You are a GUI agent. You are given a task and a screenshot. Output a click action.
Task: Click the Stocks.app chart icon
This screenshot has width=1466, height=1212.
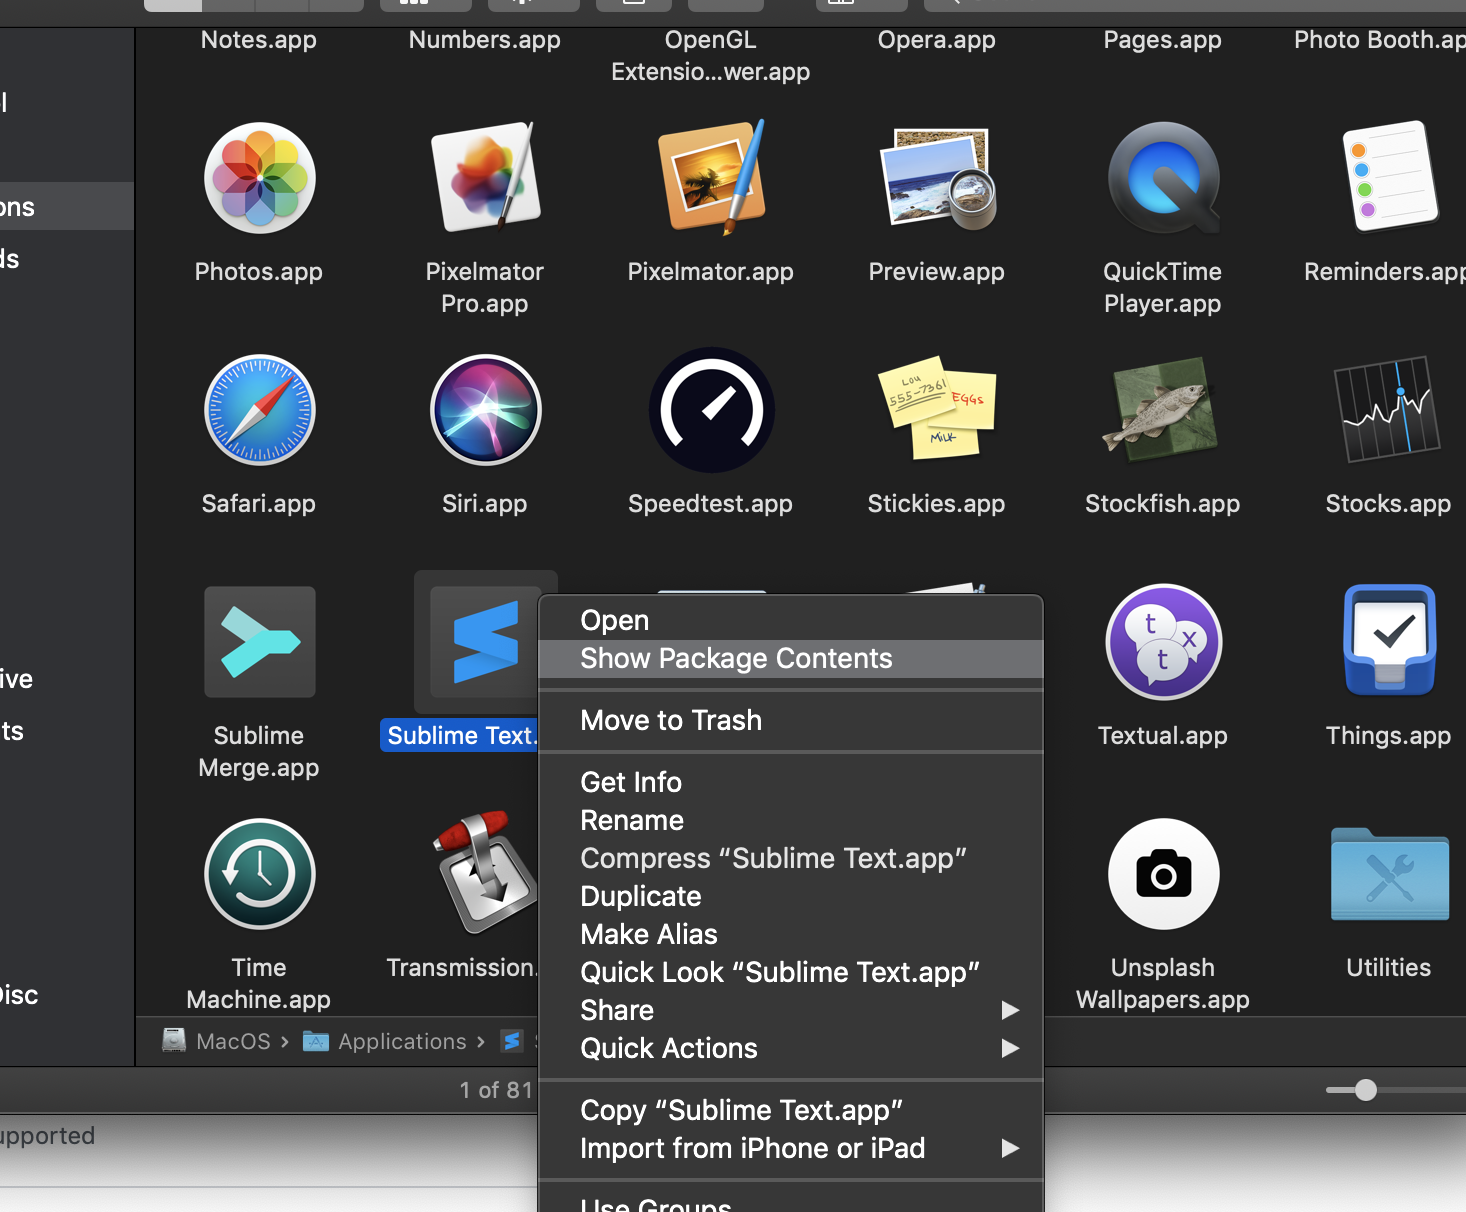click(1388, 409)
